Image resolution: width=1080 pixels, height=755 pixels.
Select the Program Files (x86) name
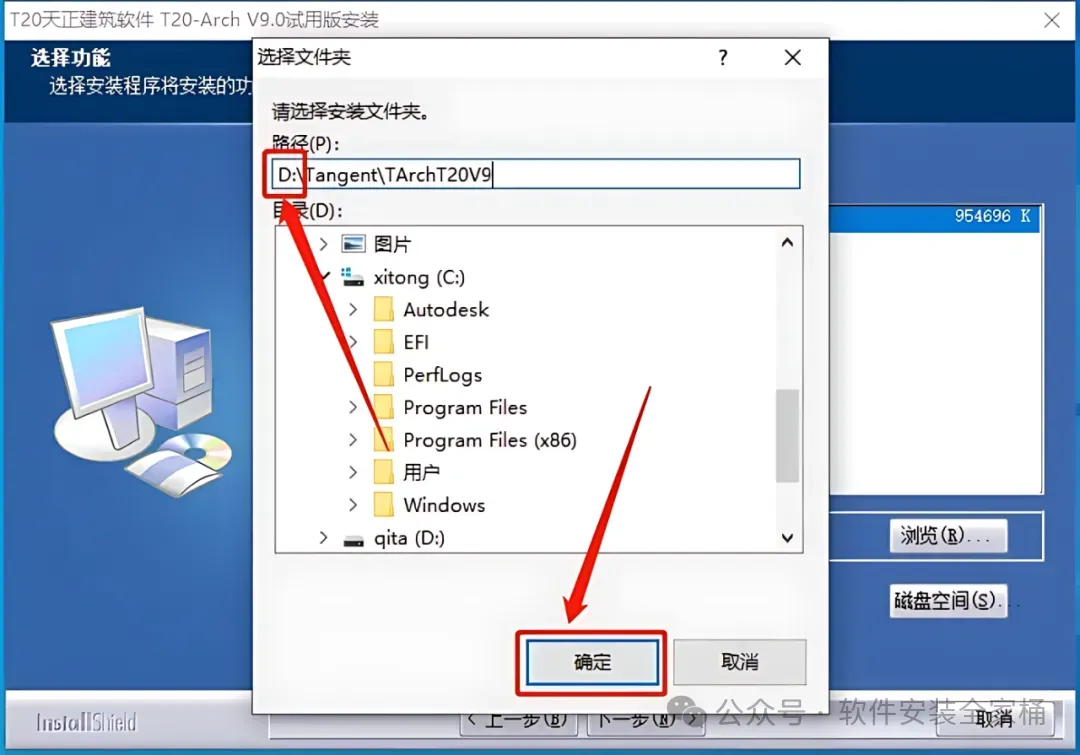point(490,439)
